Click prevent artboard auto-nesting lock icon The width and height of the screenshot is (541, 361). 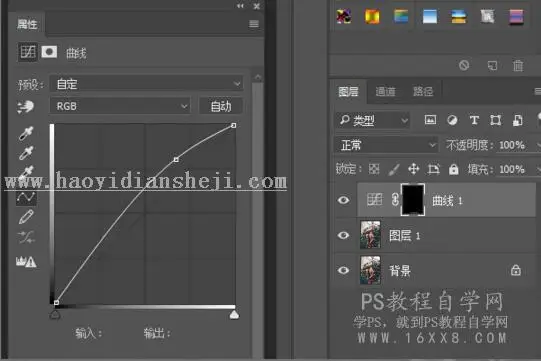(433, 169)
